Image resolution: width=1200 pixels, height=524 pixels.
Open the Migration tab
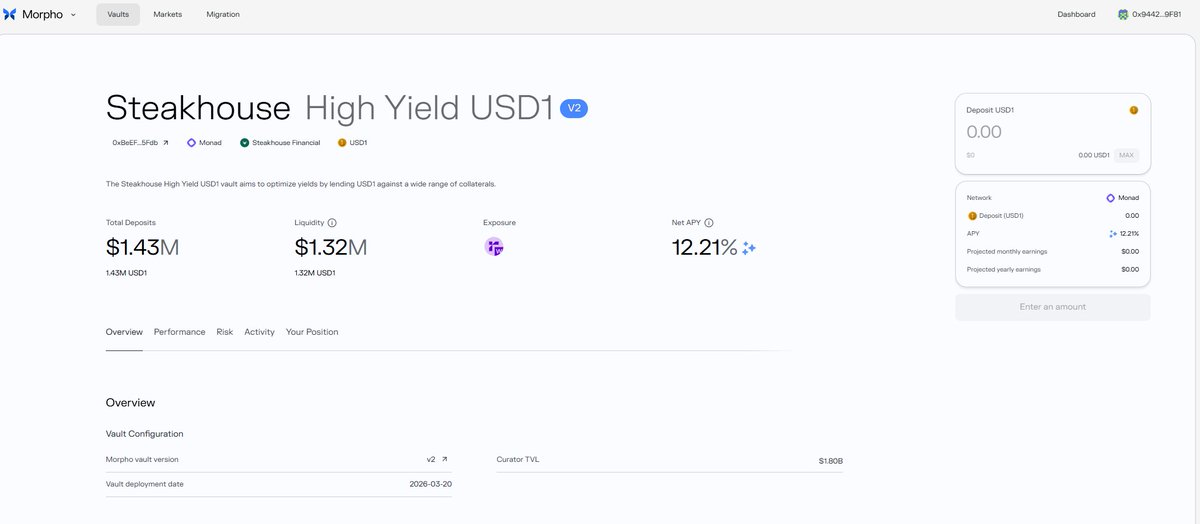click(223, 14)
